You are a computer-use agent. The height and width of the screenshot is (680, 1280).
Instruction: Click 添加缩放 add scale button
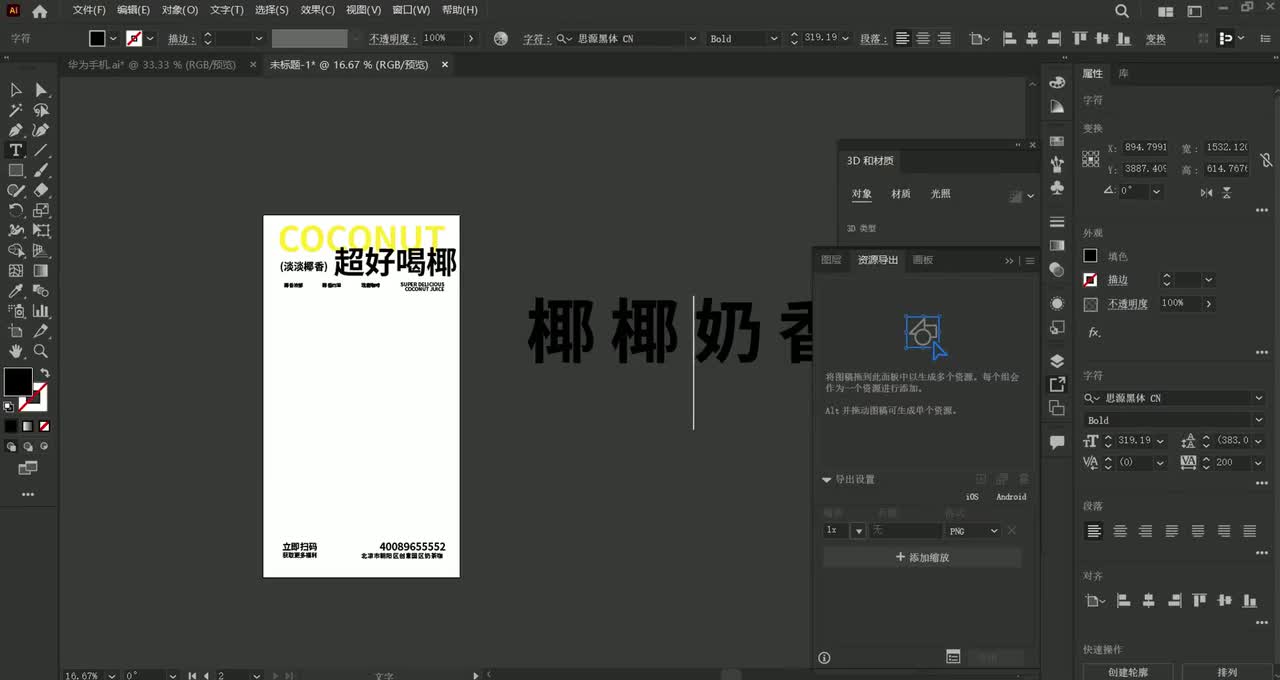coord(922,558)
